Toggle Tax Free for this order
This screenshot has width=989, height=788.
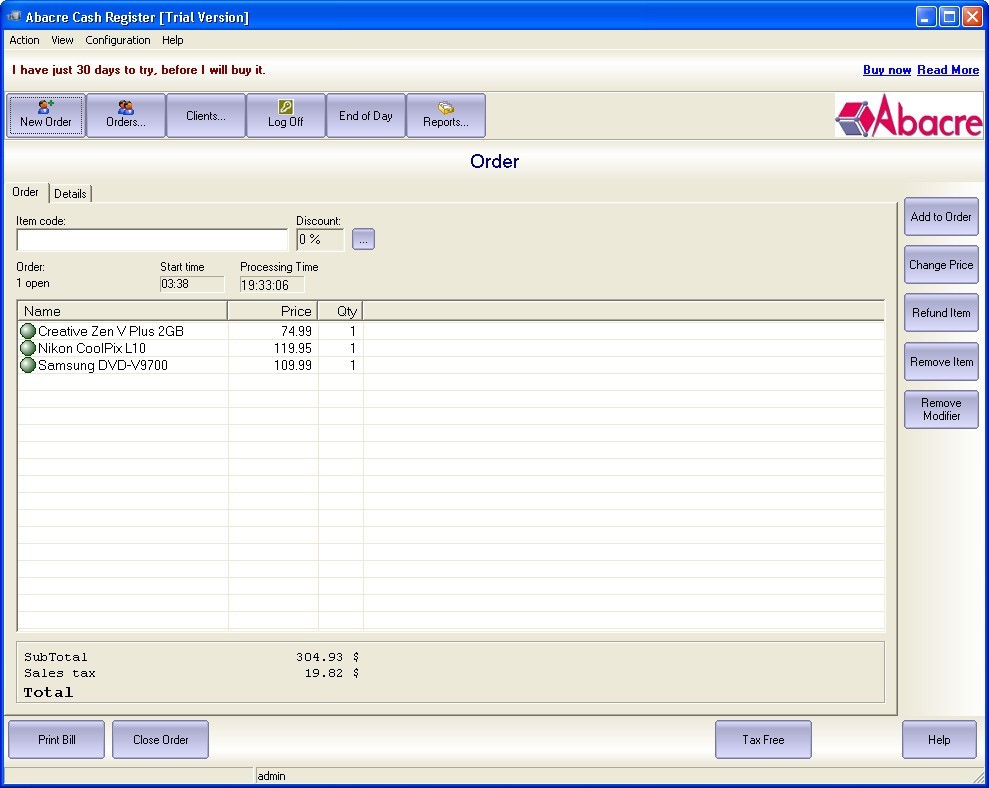click(763, 739)
